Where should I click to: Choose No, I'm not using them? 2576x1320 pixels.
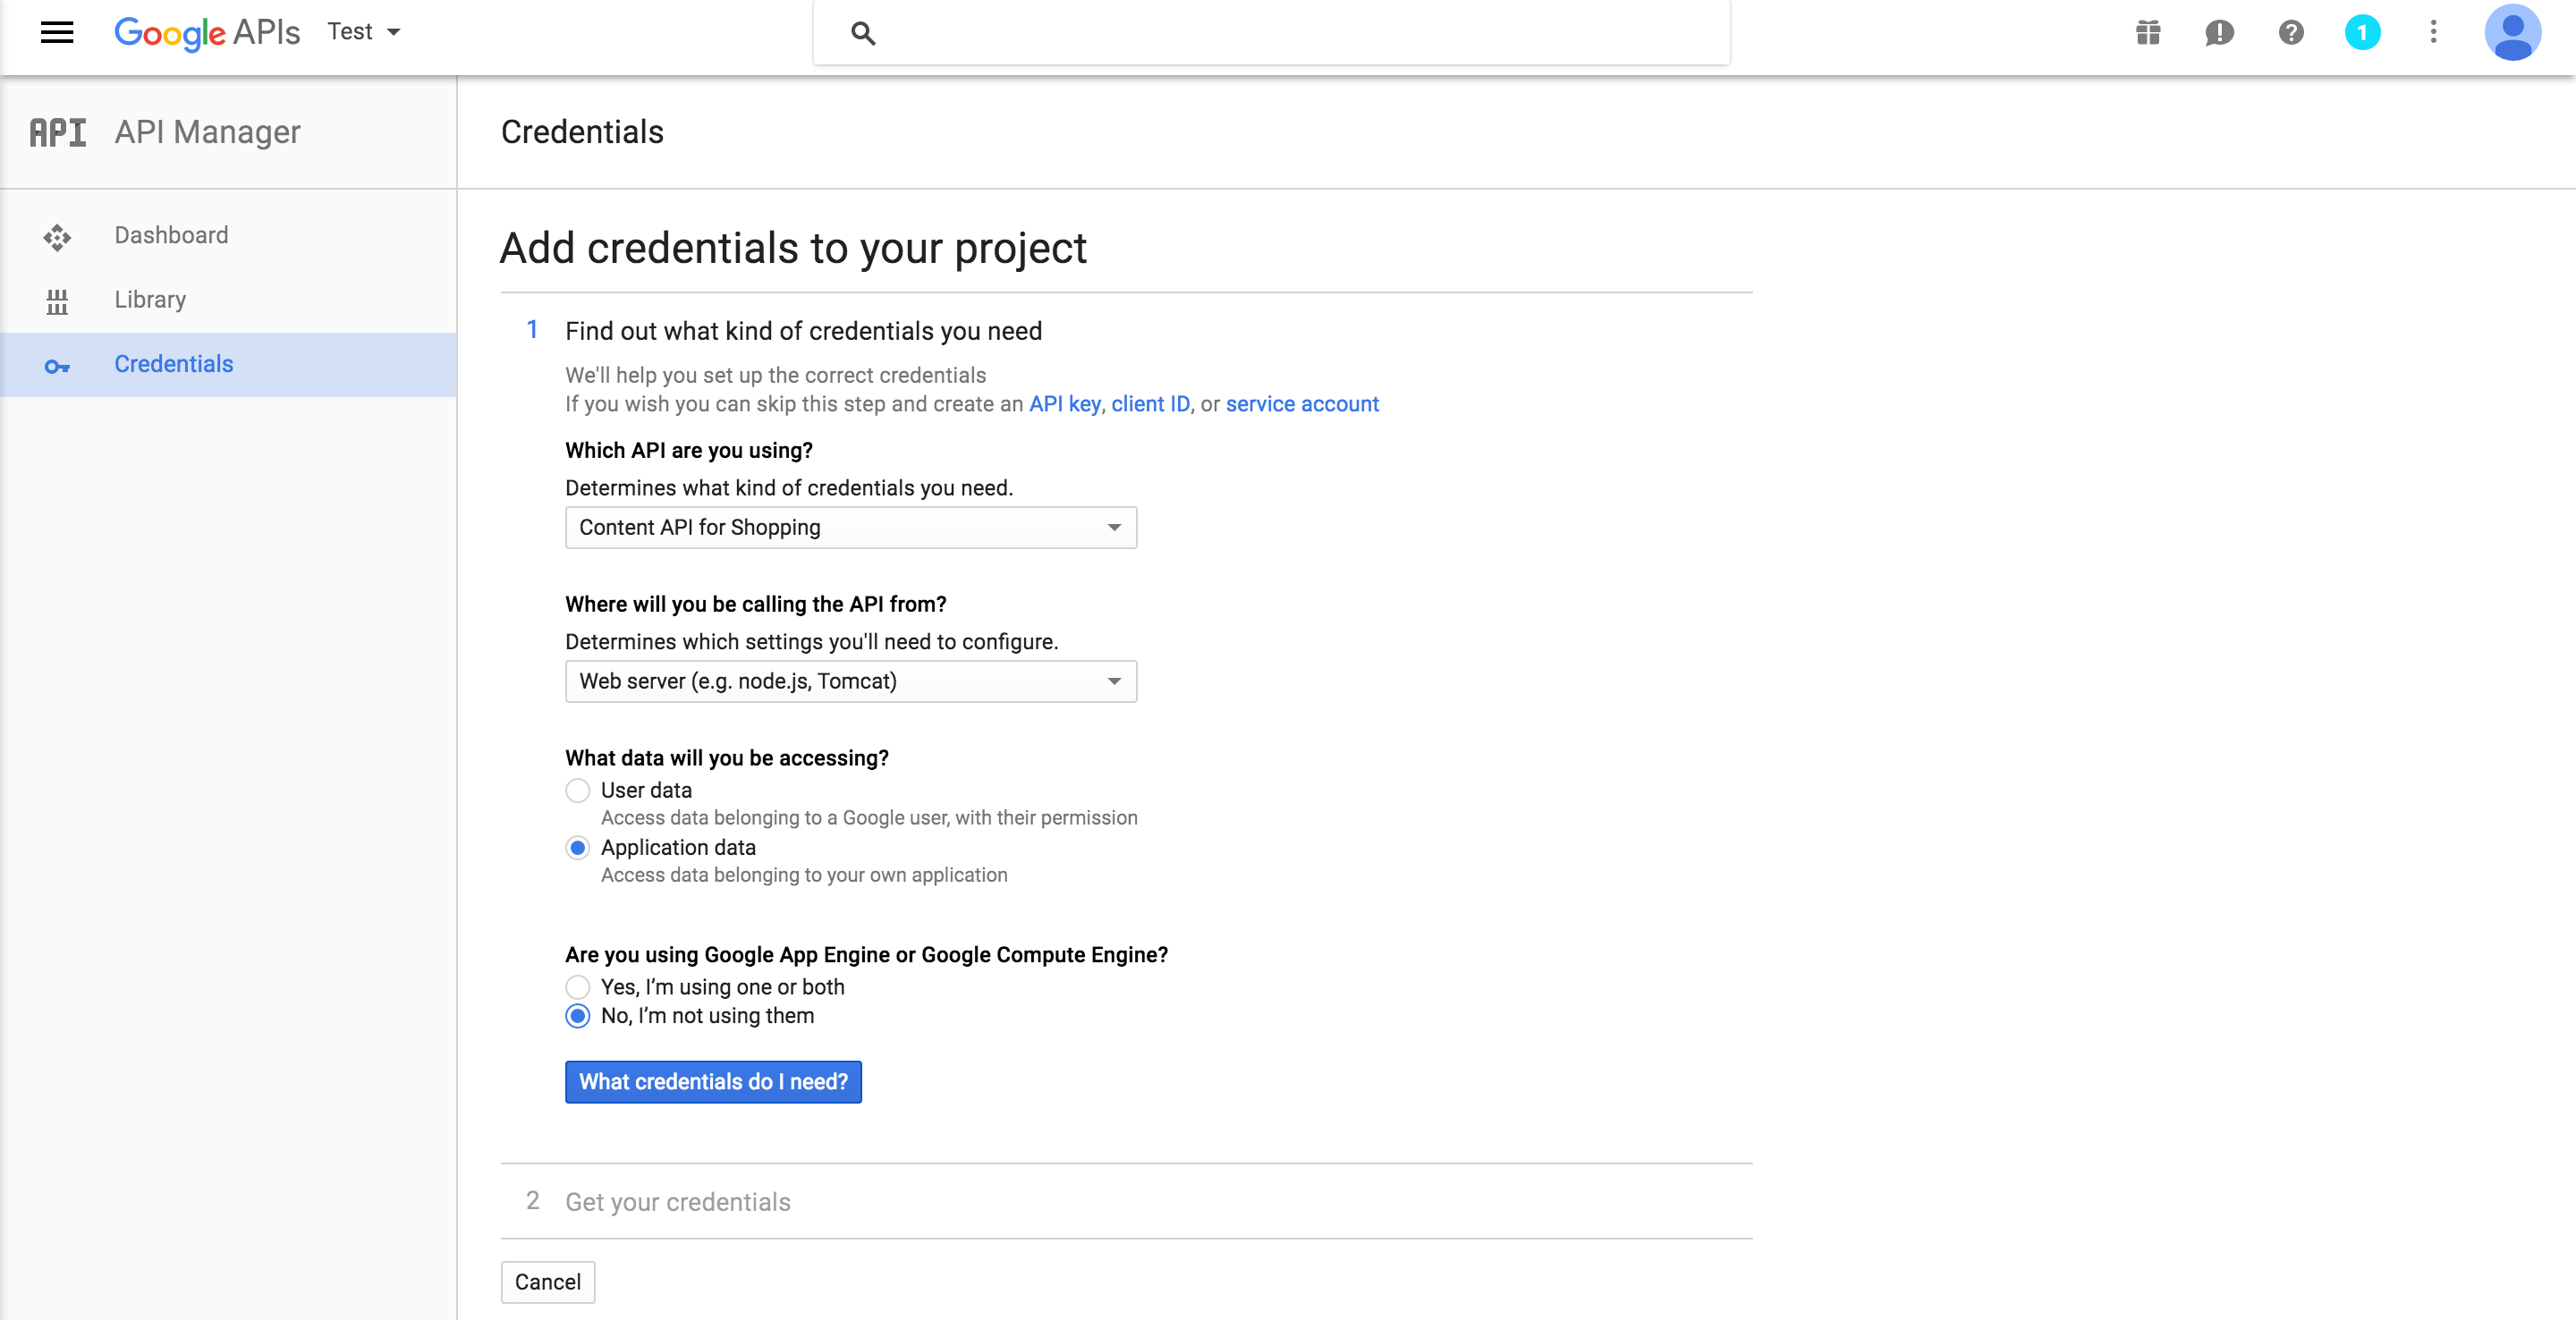click(x=577, y=1016)
